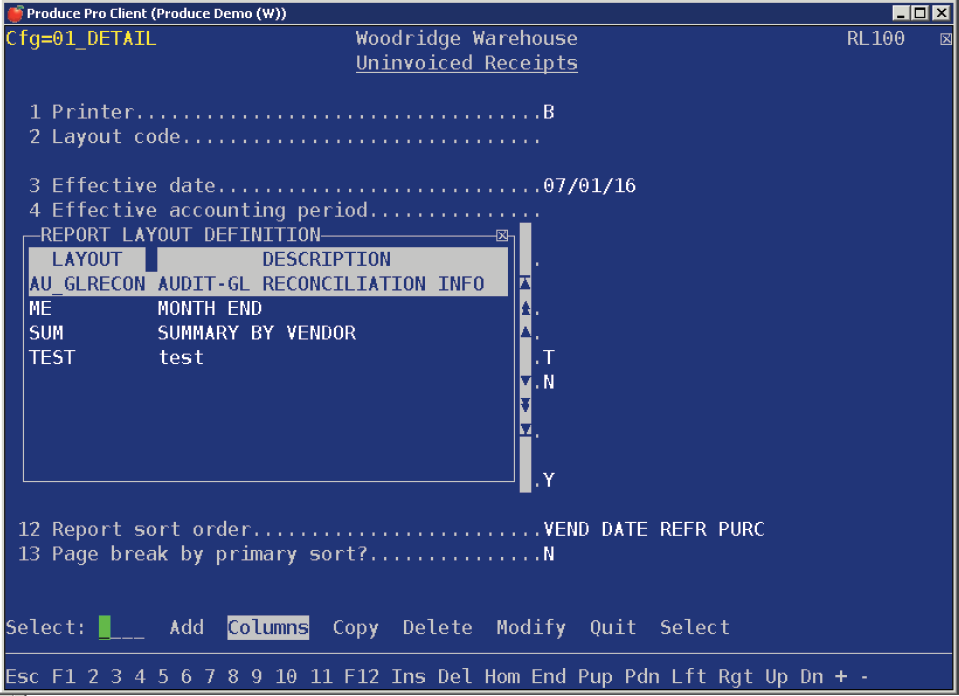This screenshot has height=696, width=959.
Task: Close the Report Layout Definition popup
Action: coord(502,235)
